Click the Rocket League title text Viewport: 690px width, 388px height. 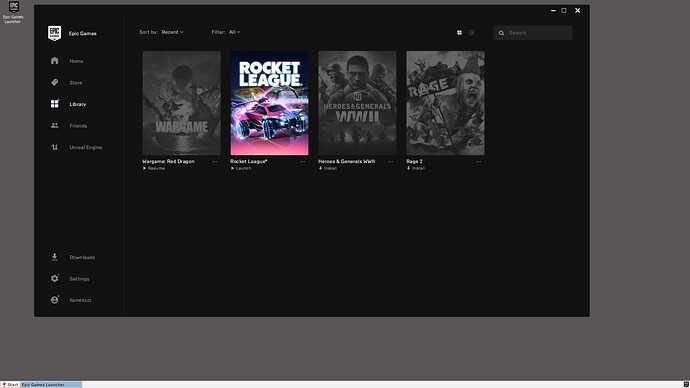click(x=249, y=161)
